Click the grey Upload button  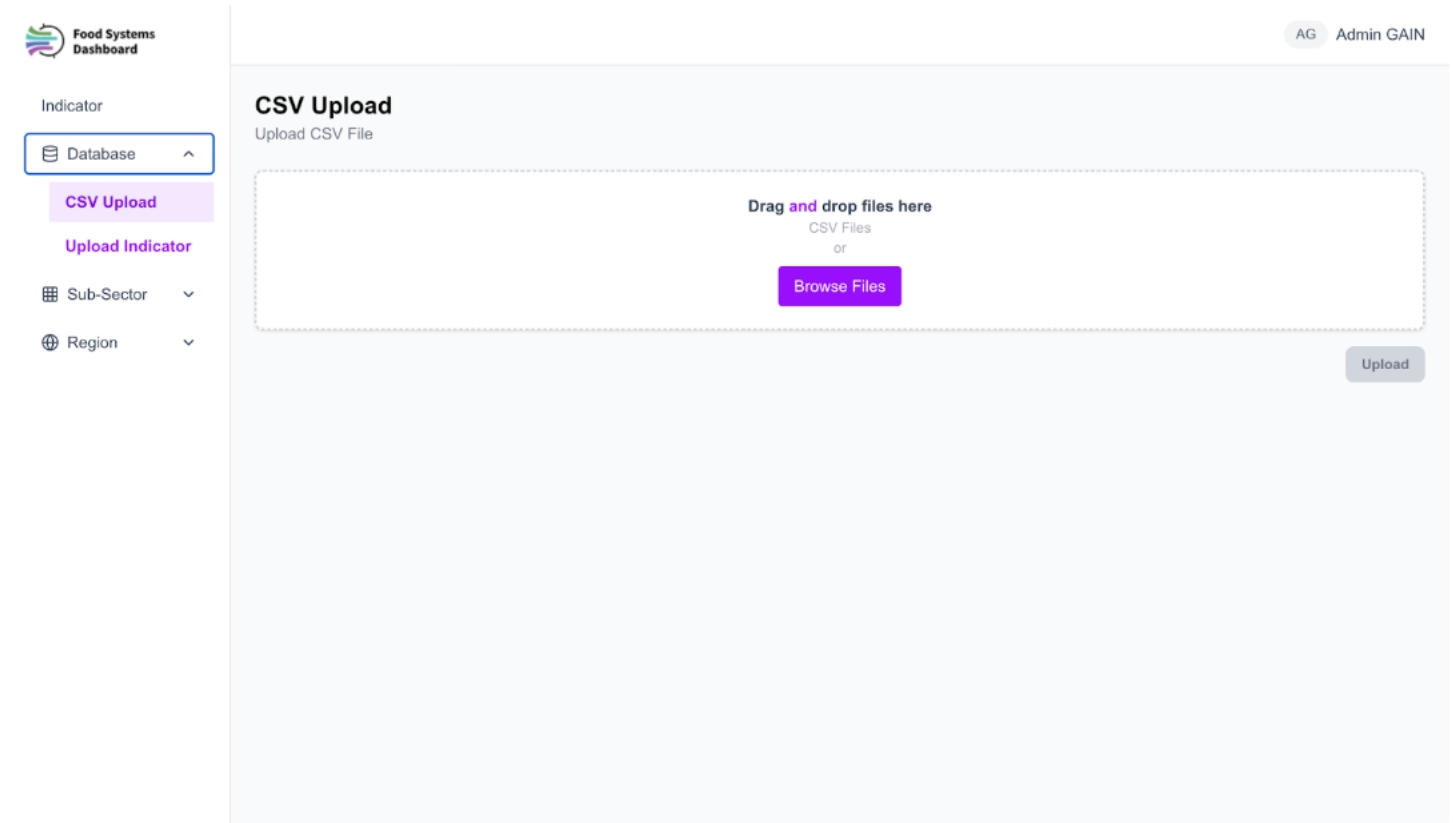[x=1384, y=364]
